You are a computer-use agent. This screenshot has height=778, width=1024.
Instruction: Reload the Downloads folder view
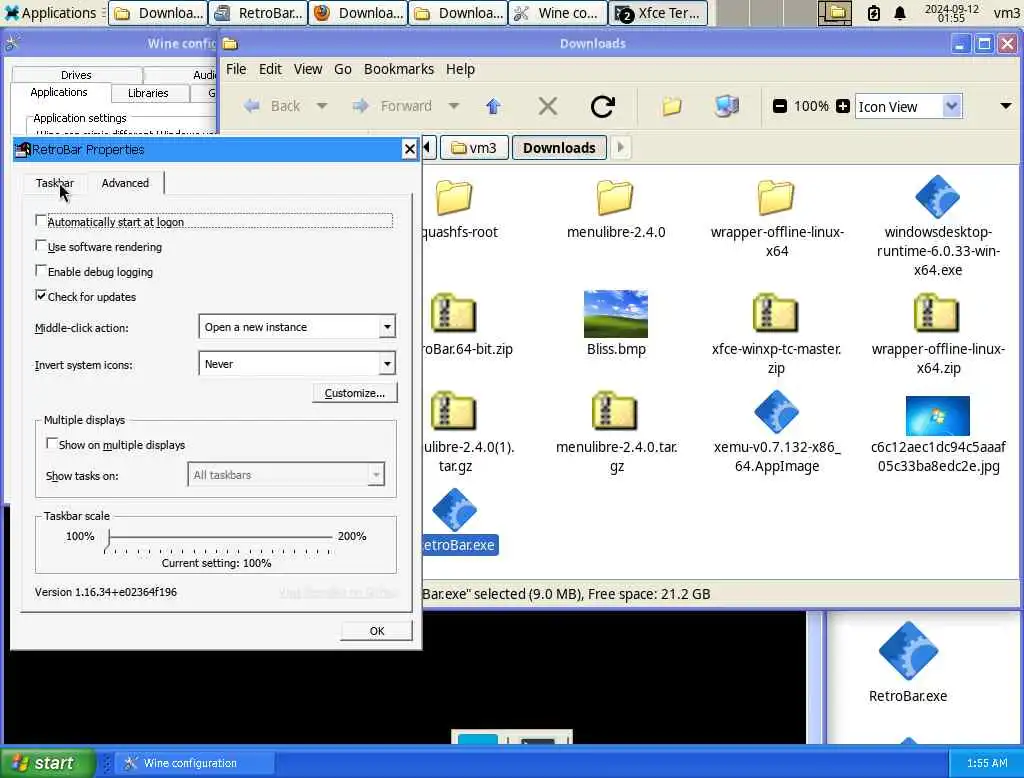point(602,106)
